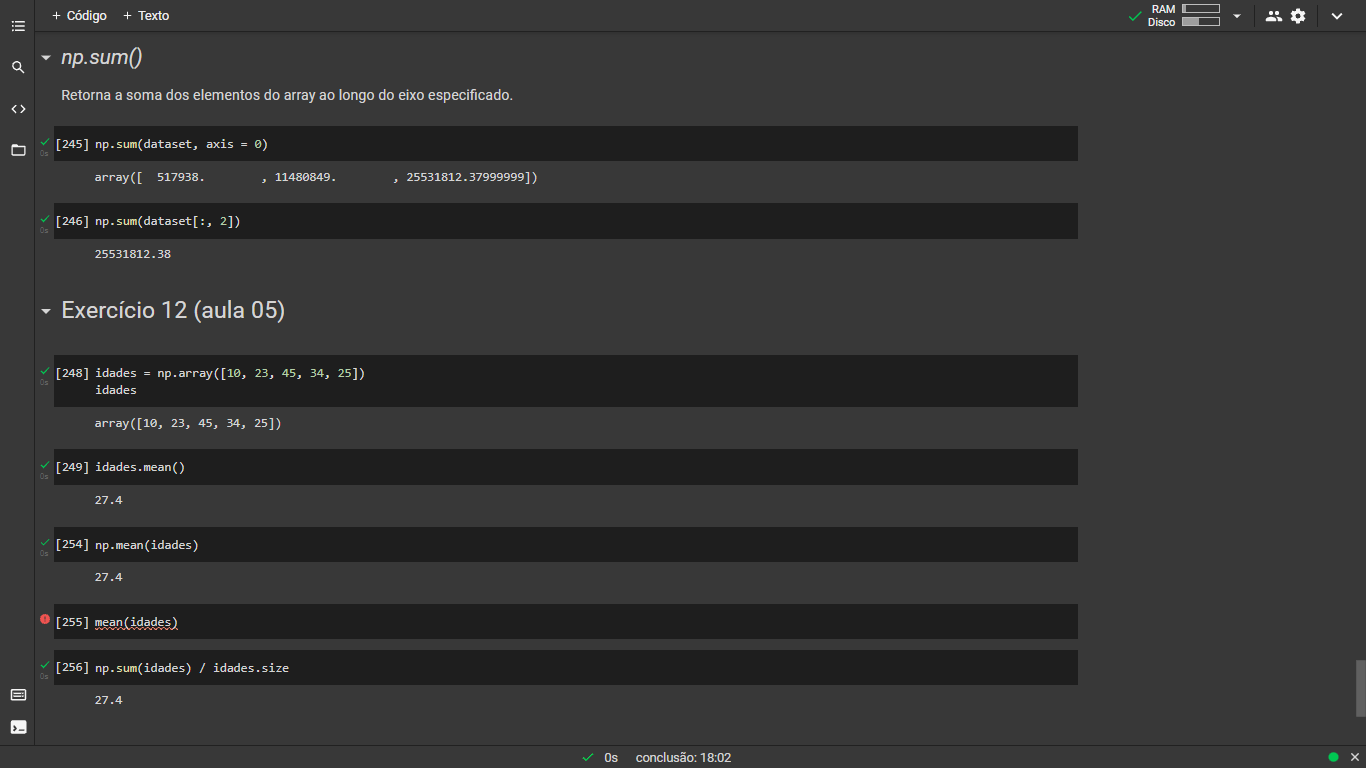
Task: Click code cell mean(idades) with error
Action: point(566,621)
